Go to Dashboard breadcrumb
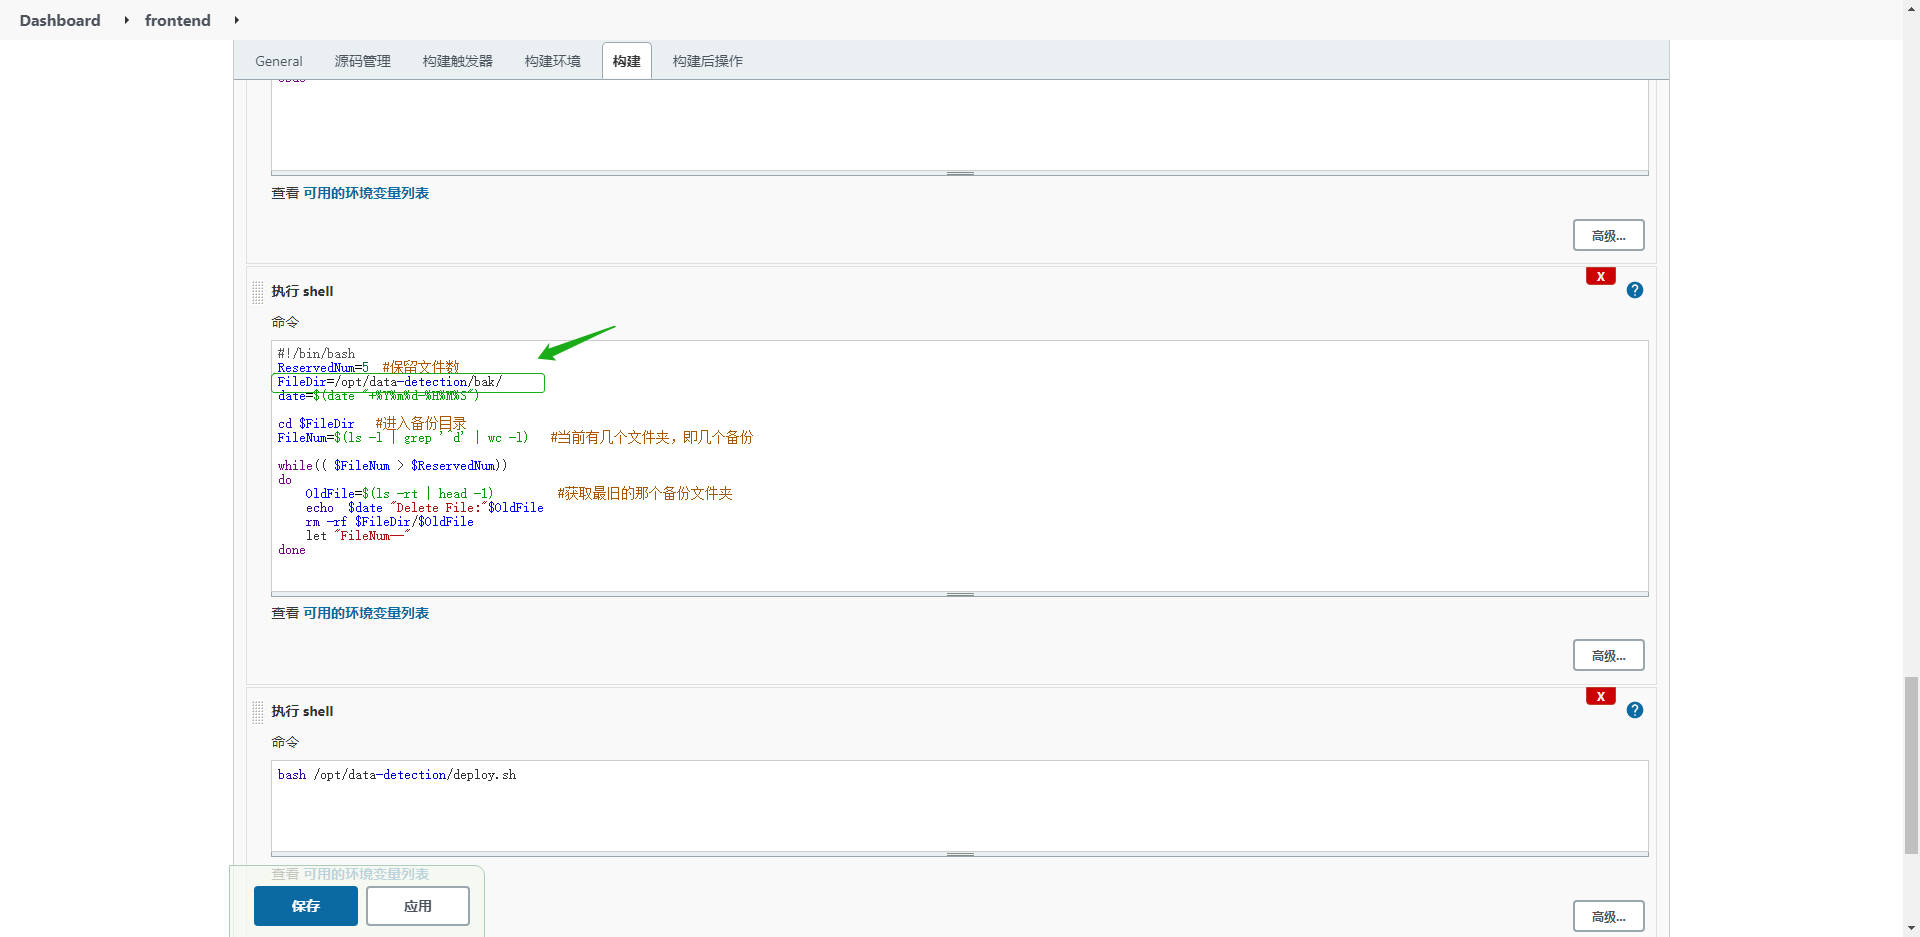 pyautogui.click(x=60, y=20)
